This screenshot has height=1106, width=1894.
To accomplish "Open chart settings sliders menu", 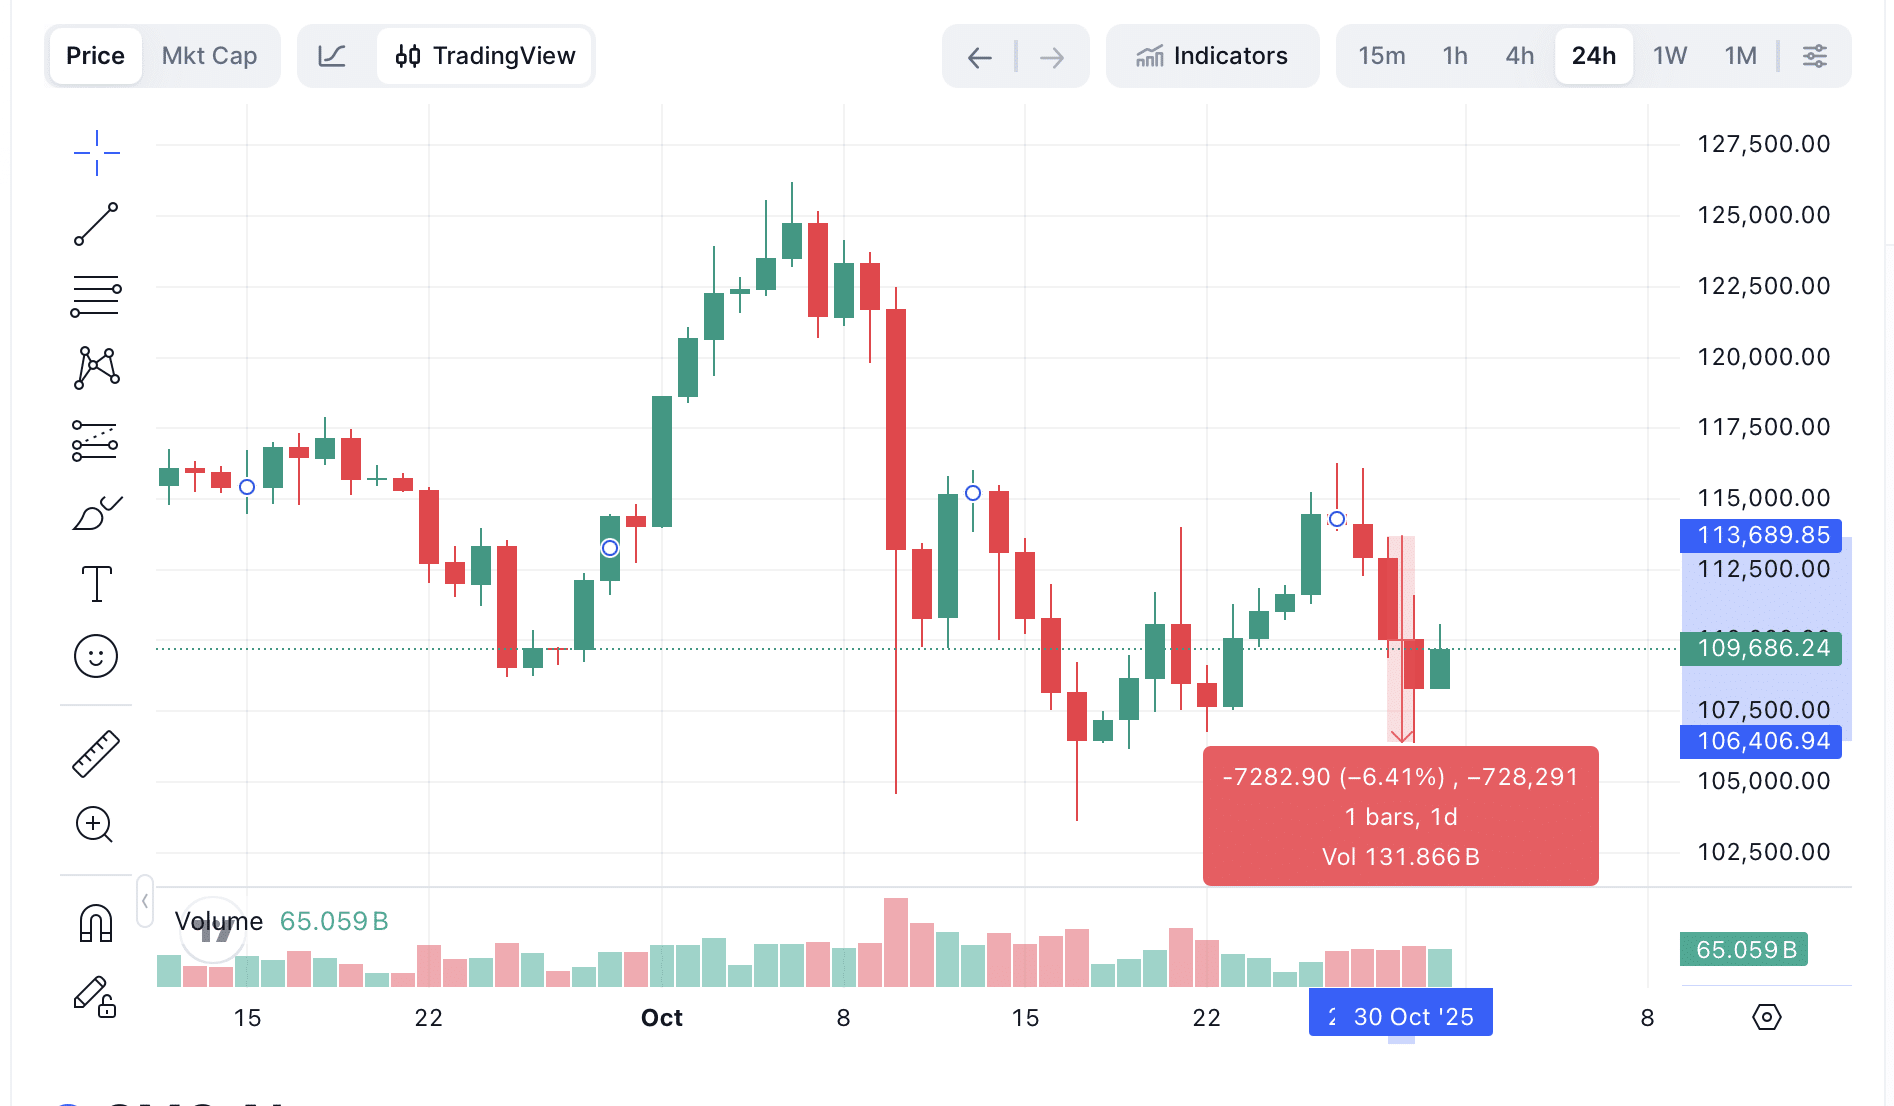I will (x=1815, y=56).
